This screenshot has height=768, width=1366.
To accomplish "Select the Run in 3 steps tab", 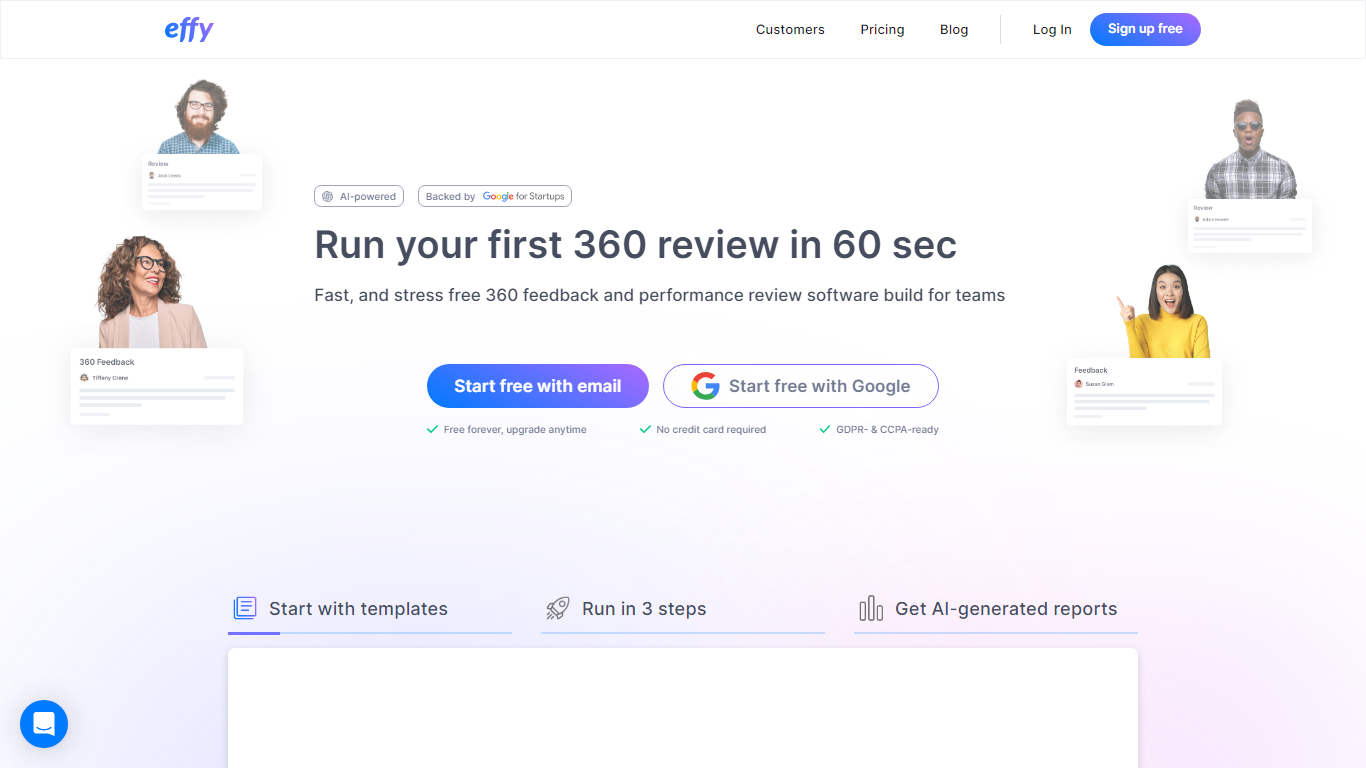I will 644,609.
